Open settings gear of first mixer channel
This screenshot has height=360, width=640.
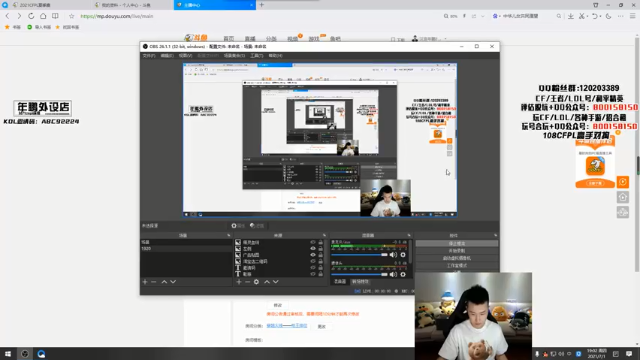tap(403, 255)
